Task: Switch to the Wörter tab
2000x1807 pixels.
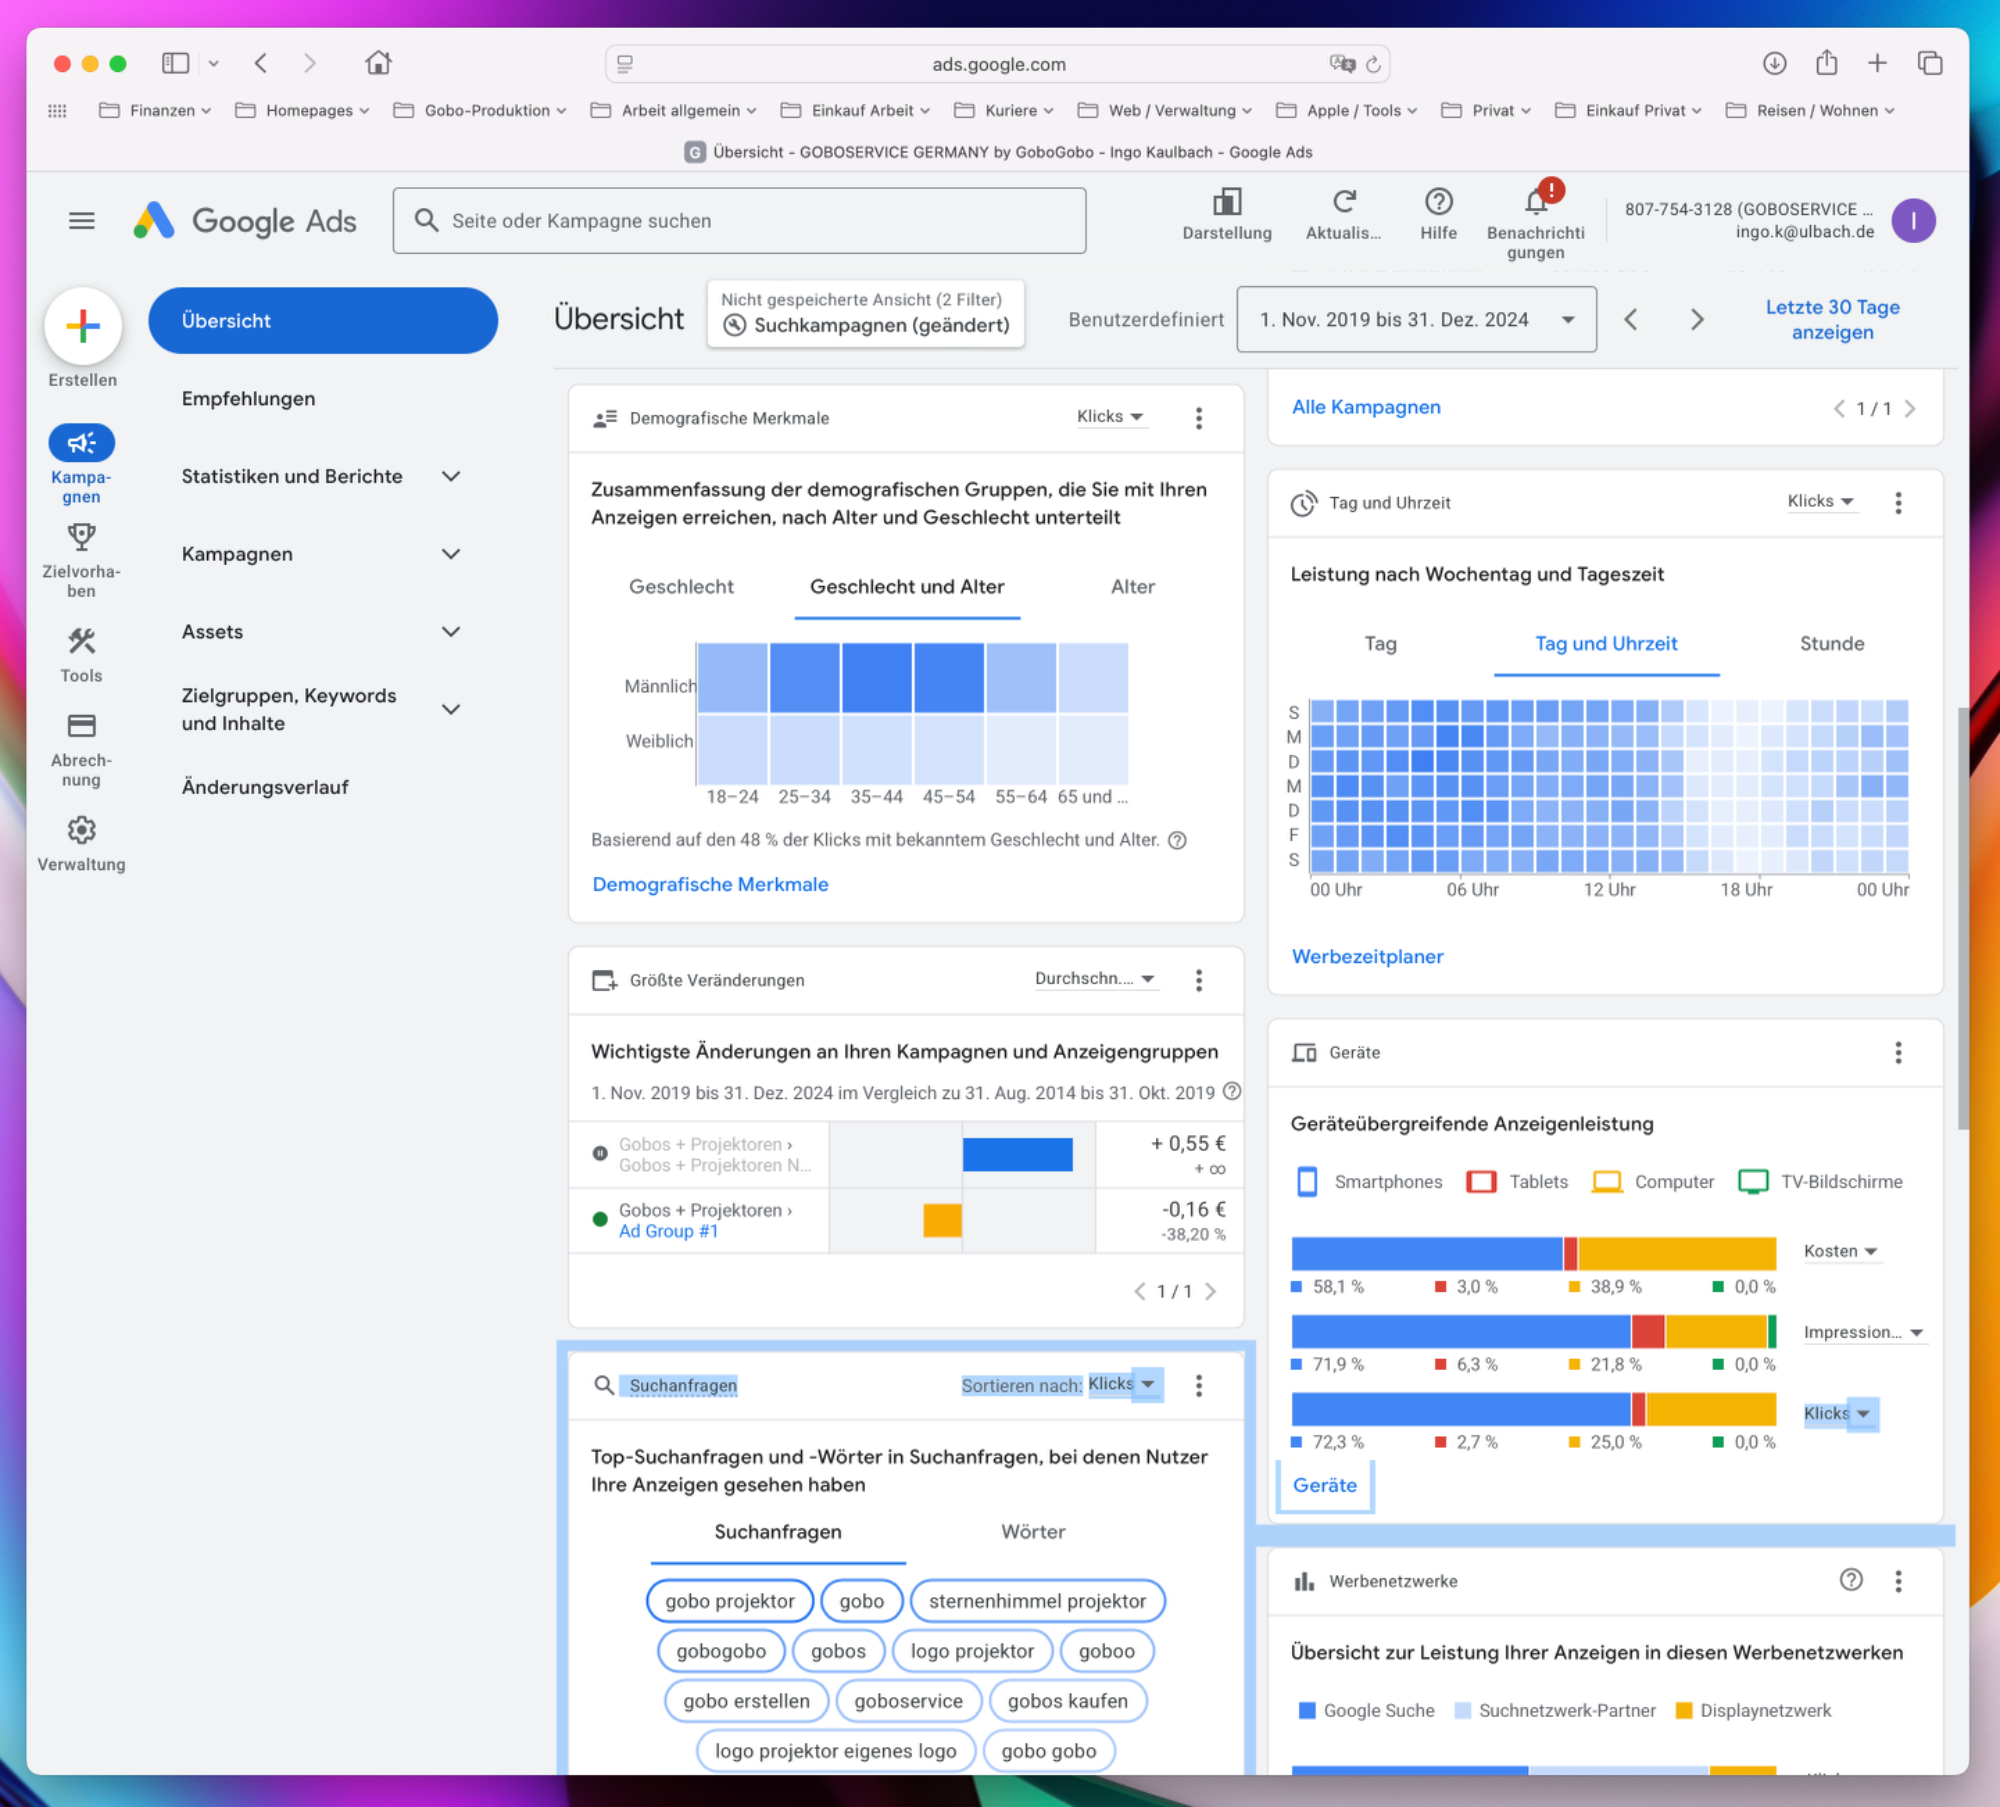Action: (1033, 1532)
